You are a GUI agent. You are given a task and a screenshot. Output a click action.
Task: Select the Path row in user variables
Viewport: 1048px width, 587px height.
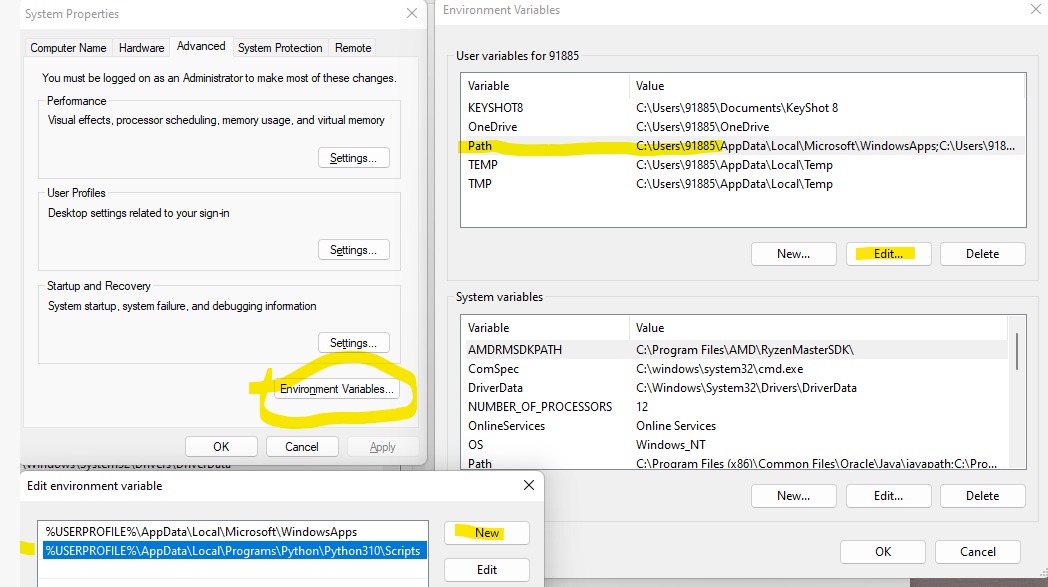[x=740, y=146]
